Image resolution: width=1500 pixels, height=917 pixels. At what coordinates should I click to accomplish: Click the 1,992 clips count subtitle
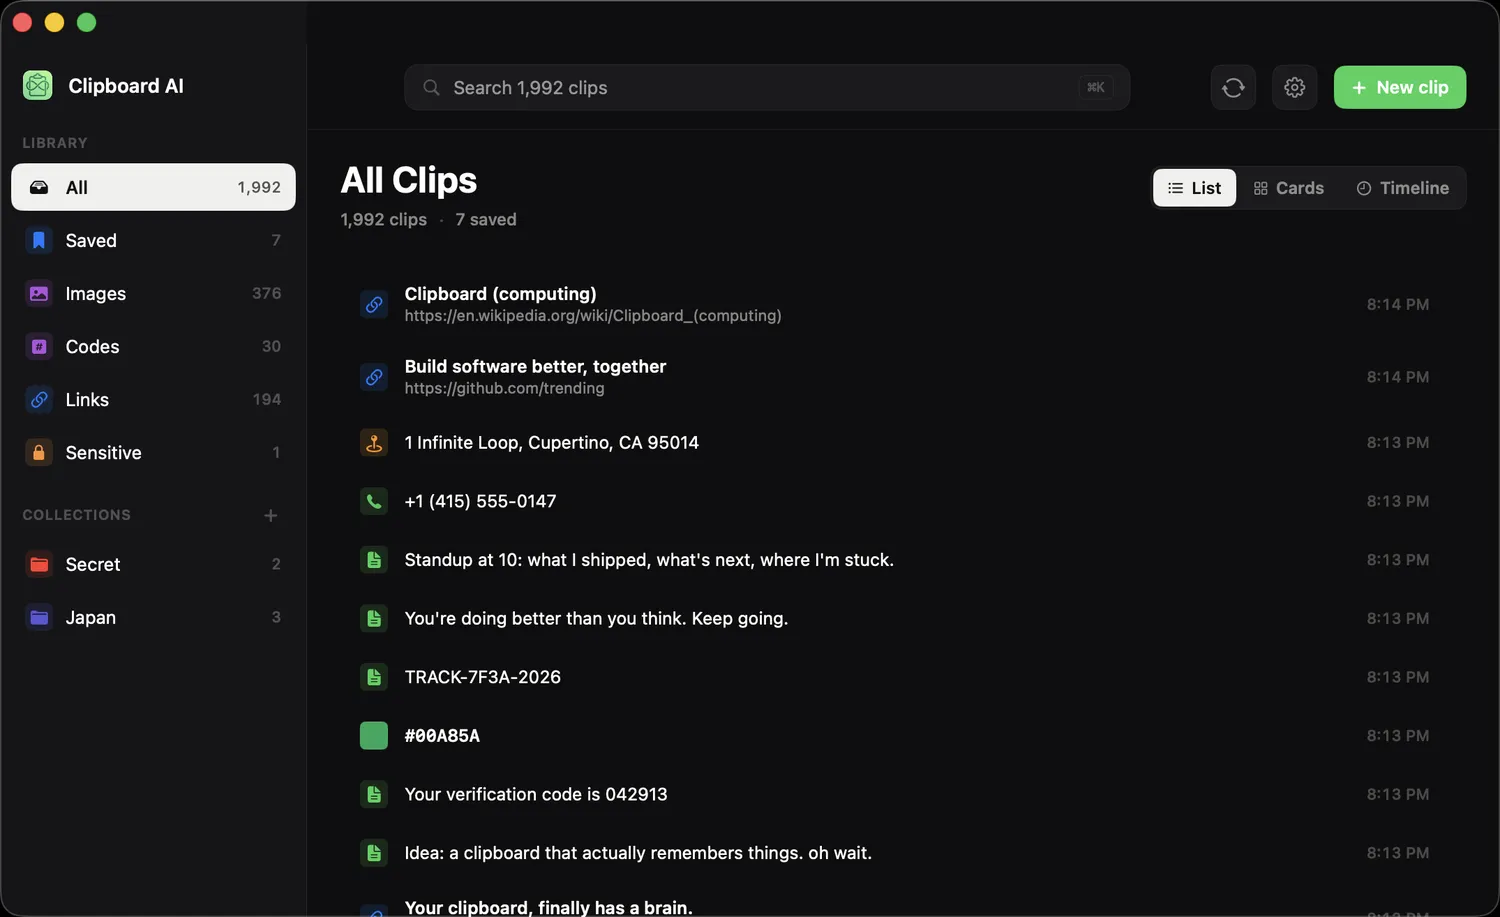(x=383, y=219)
